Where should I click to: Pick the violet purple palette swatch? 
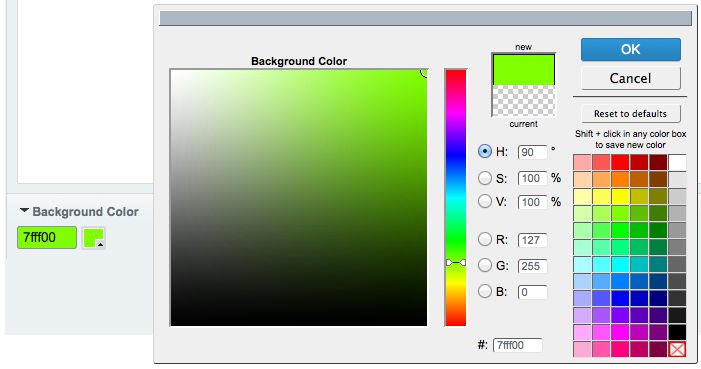620,315
